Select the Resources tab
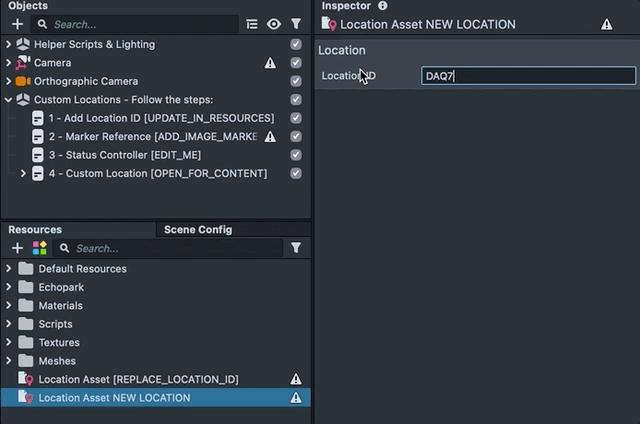This screenshot has height=424, width=640. (35, 229)
